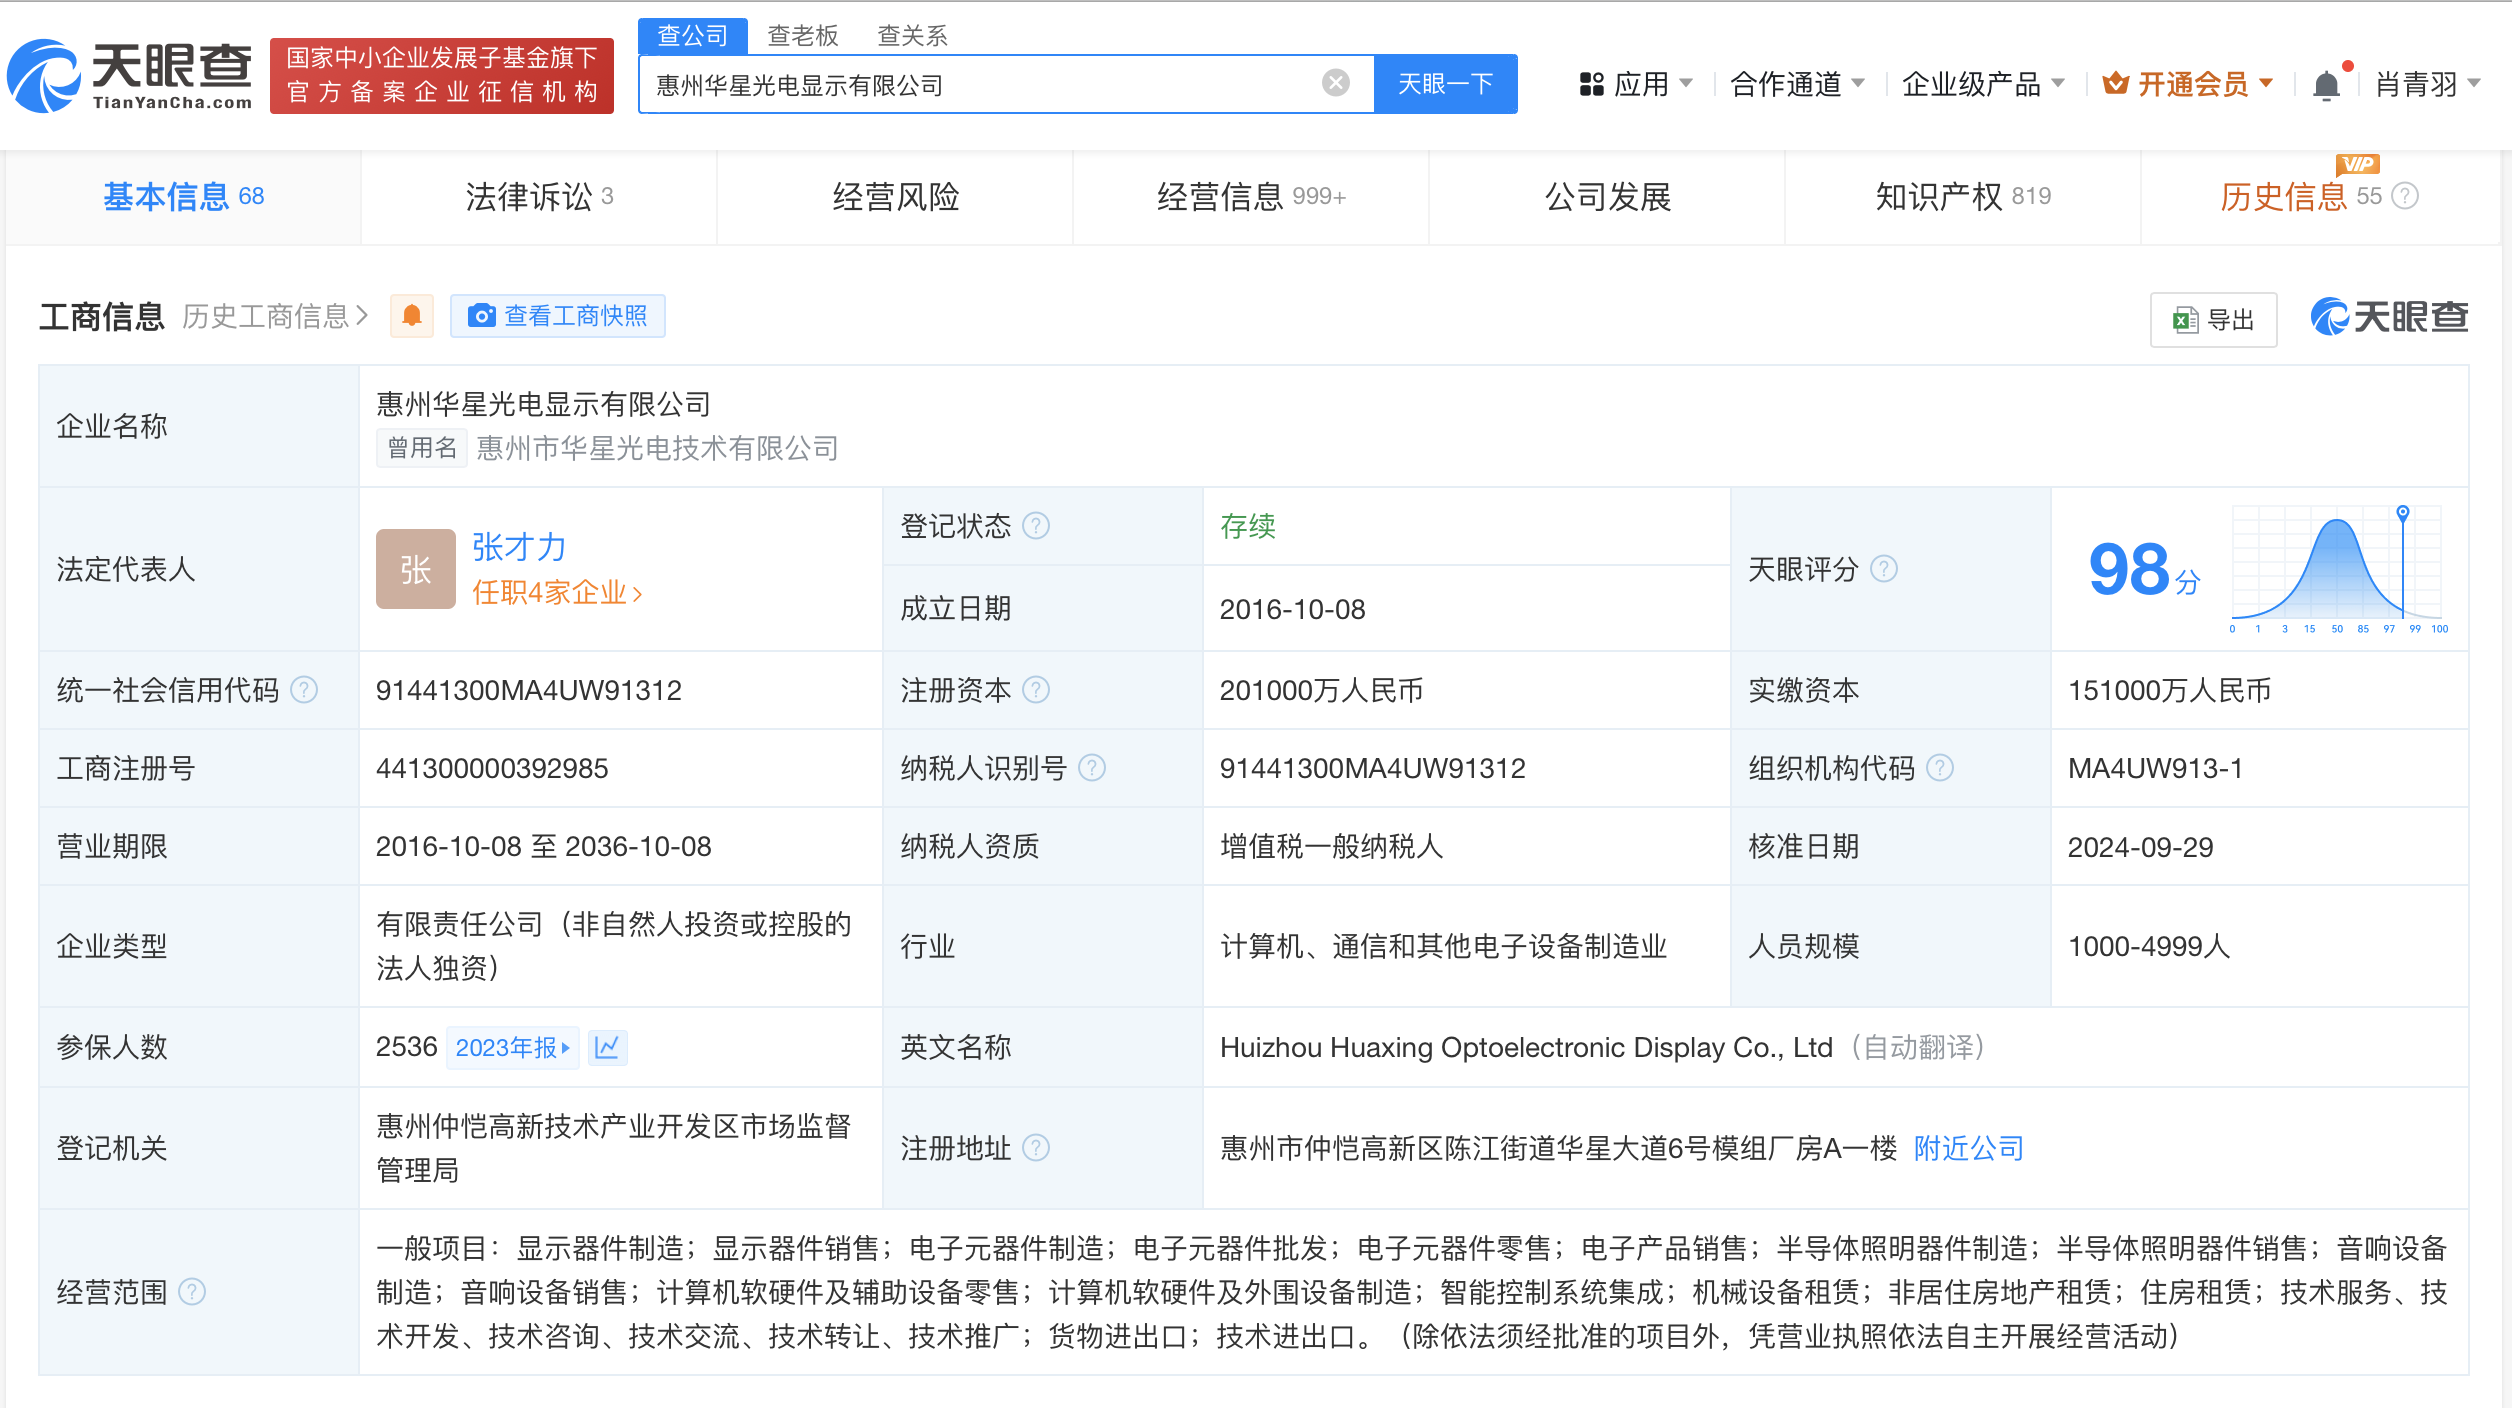Click help icon next to 经营范围
This screenshot has width=2512, height=1408.
point(192,1292)
